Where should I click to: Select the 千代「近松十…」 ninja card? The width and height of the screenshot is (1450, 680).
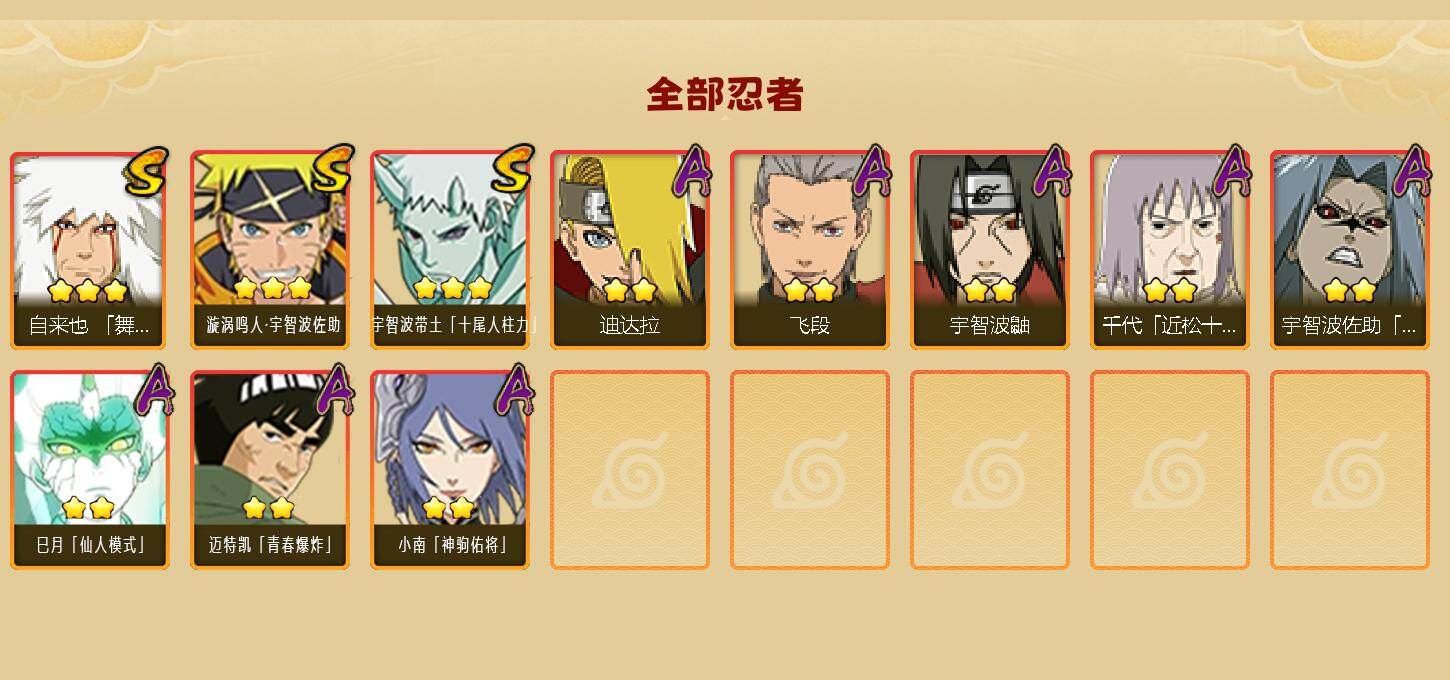click(1170, 250)
